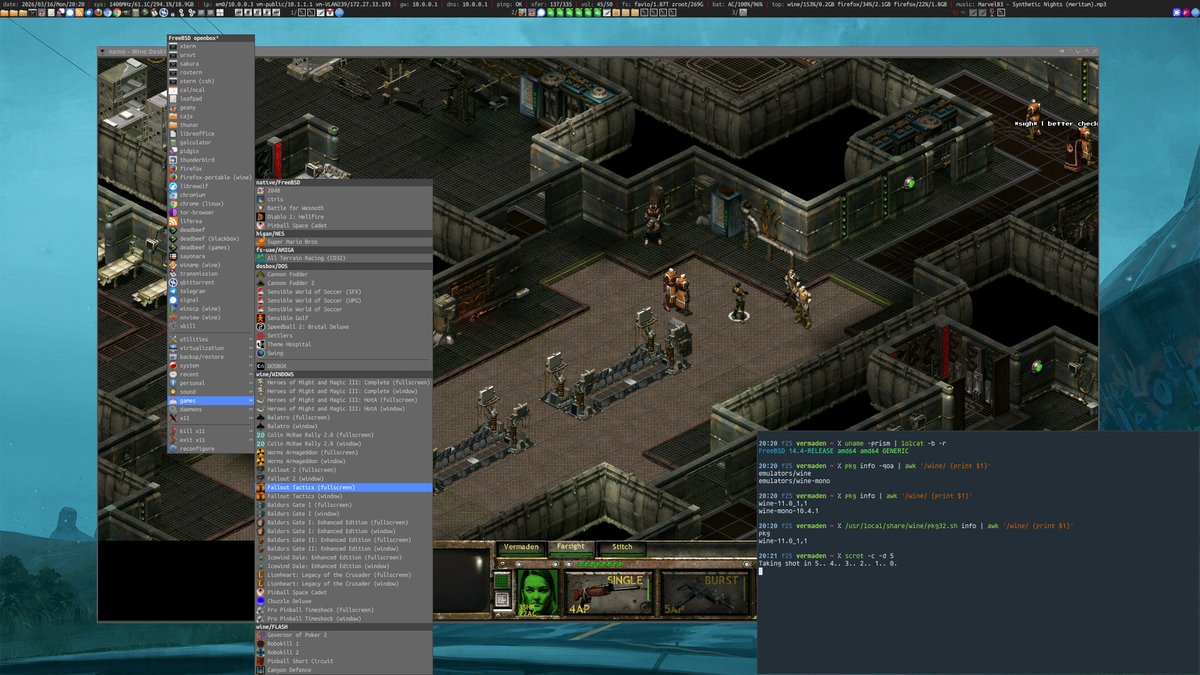Viewport: 1200px width, 675px height.
Task: Run xkill from the menu
Action: point(211,325)
